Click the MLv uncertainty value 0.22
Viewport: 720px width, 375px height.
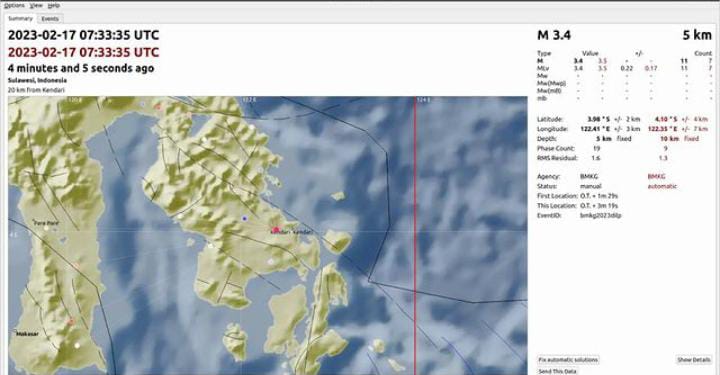[626, 68]
